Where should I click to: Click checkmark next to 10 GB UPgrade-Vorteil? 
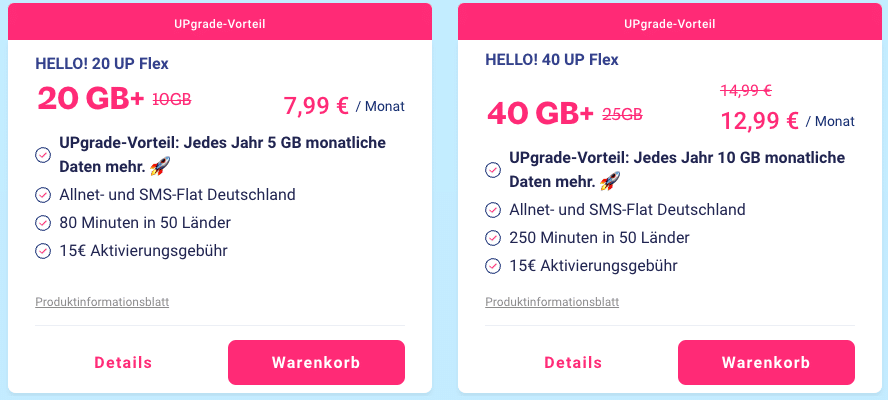(x=493, y=169)
